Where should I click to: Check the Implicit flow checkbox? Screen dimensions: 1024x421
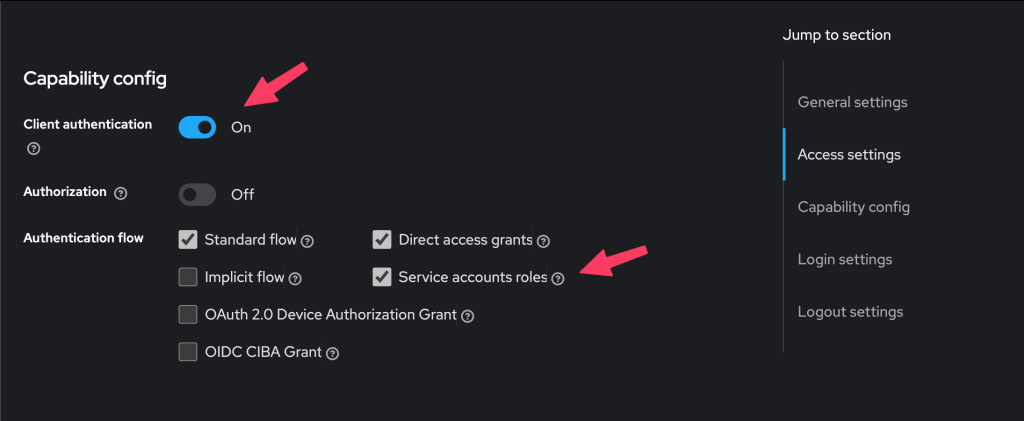(x=188, y=277)
